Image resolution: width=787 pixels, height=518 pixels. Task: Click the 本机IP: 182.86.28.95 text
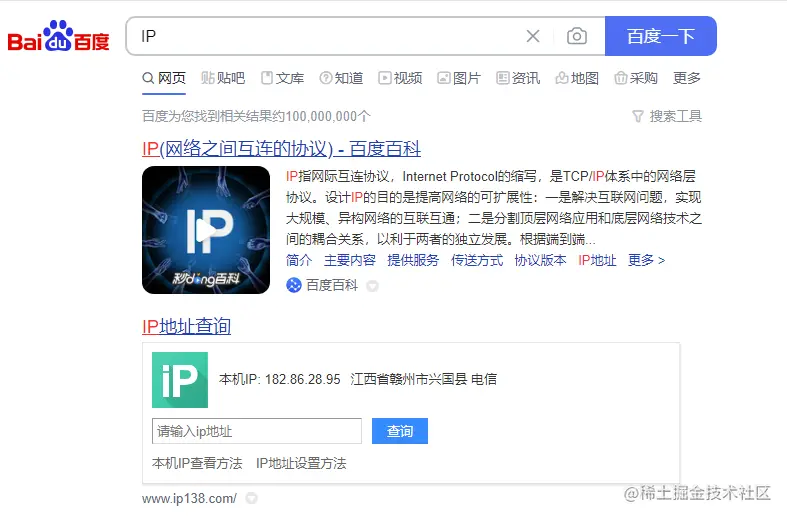(280, 379)
